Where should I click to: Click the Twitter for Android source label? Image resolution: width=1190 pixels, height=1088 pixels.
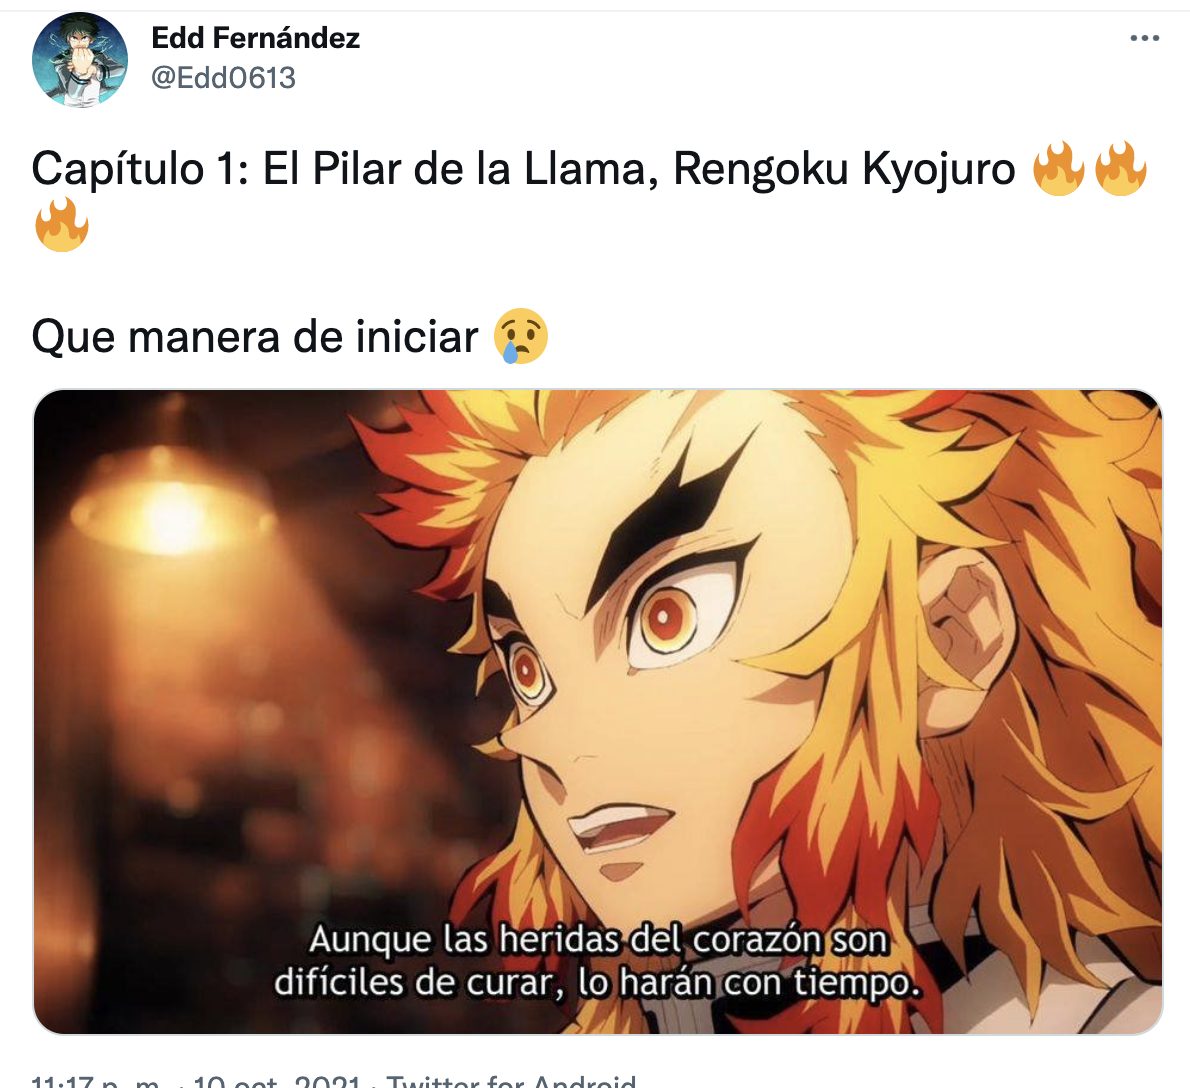point(511,1080)
